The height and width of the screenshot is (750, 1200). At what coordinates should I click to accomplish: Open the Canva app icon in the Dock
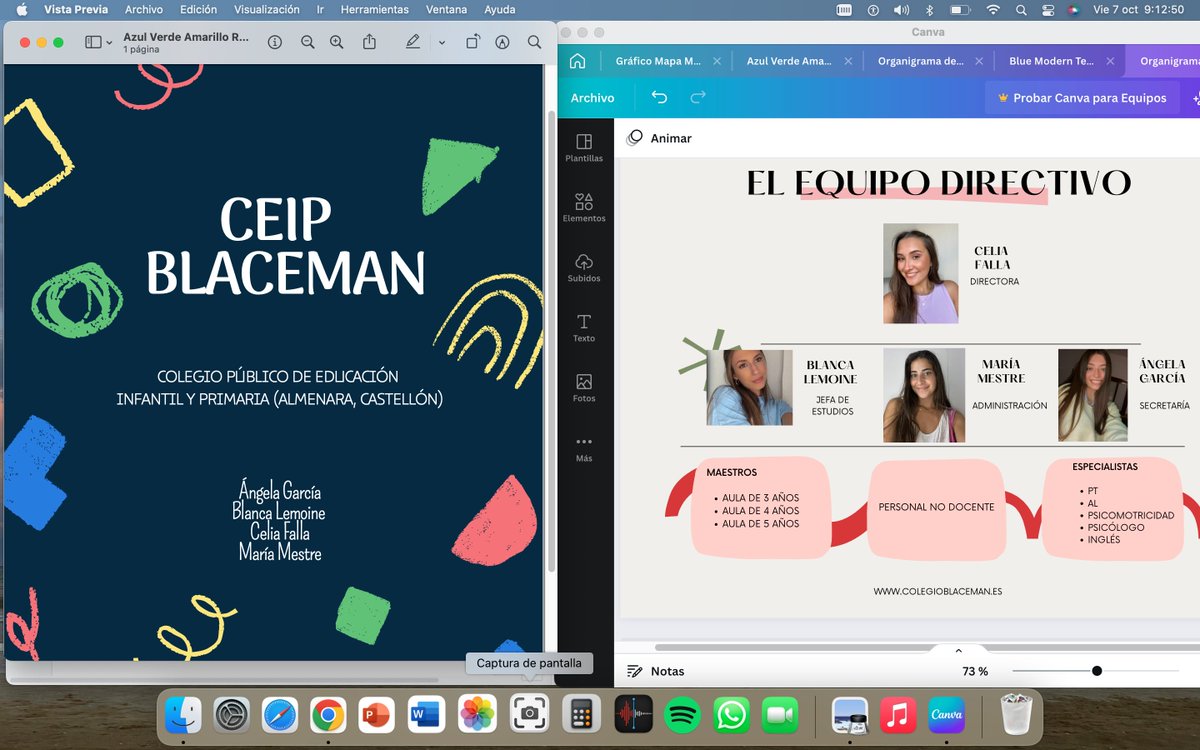click(946, 715)
